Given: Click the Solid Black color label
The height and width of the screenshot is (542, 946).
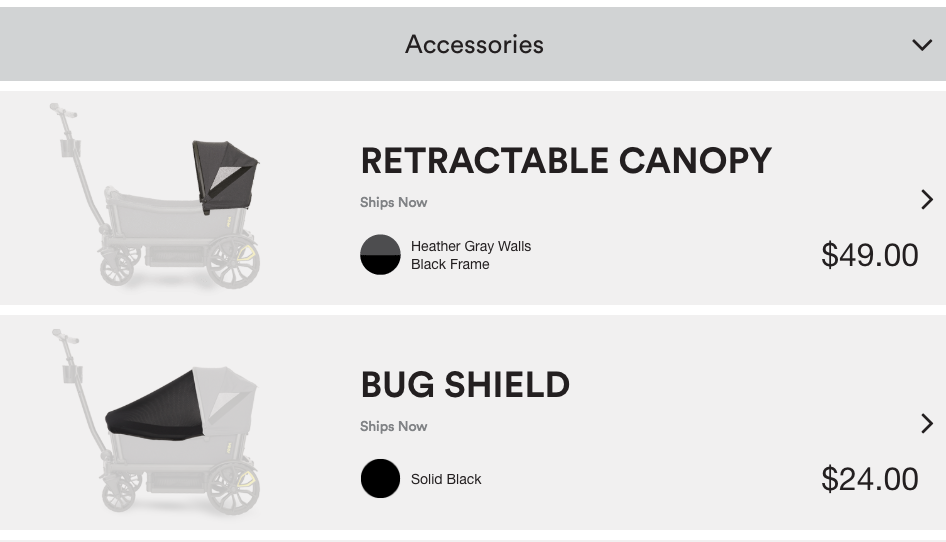Looking at the screenshot, I should 446,479.
